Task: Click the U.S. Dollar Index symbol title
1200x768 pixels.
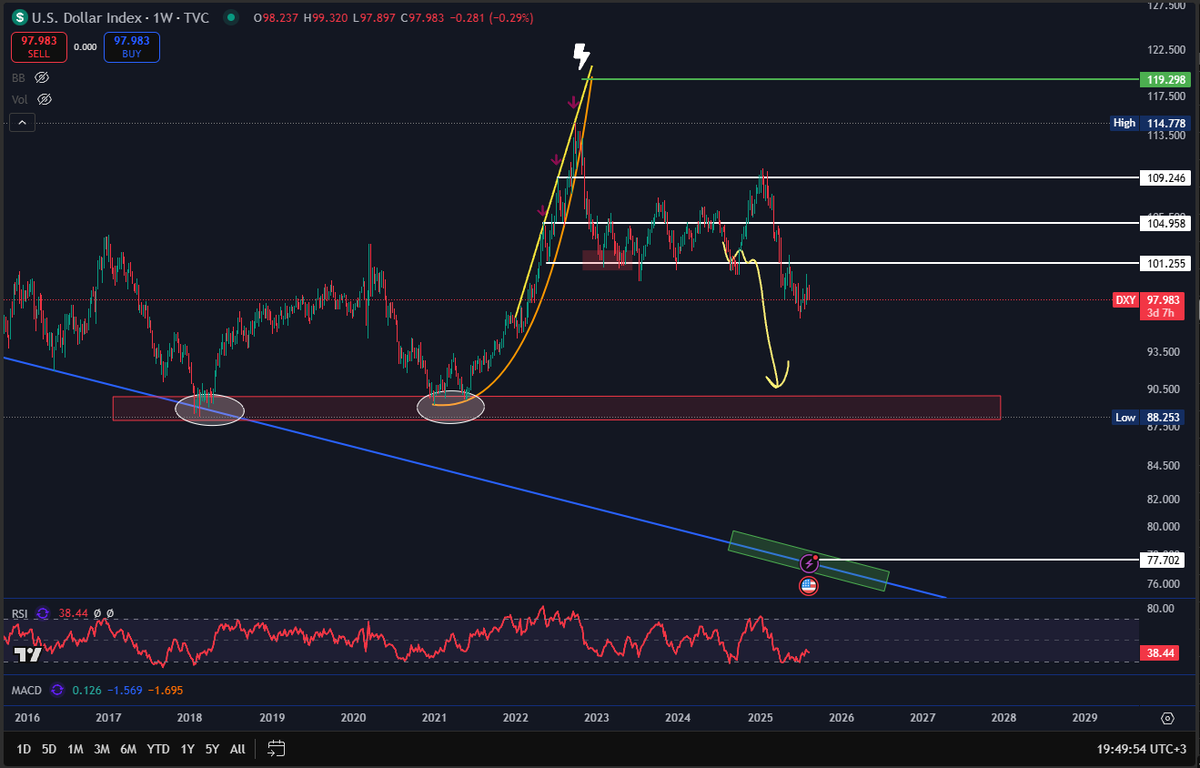Action: pyautogui.click(x=87, y=18)
